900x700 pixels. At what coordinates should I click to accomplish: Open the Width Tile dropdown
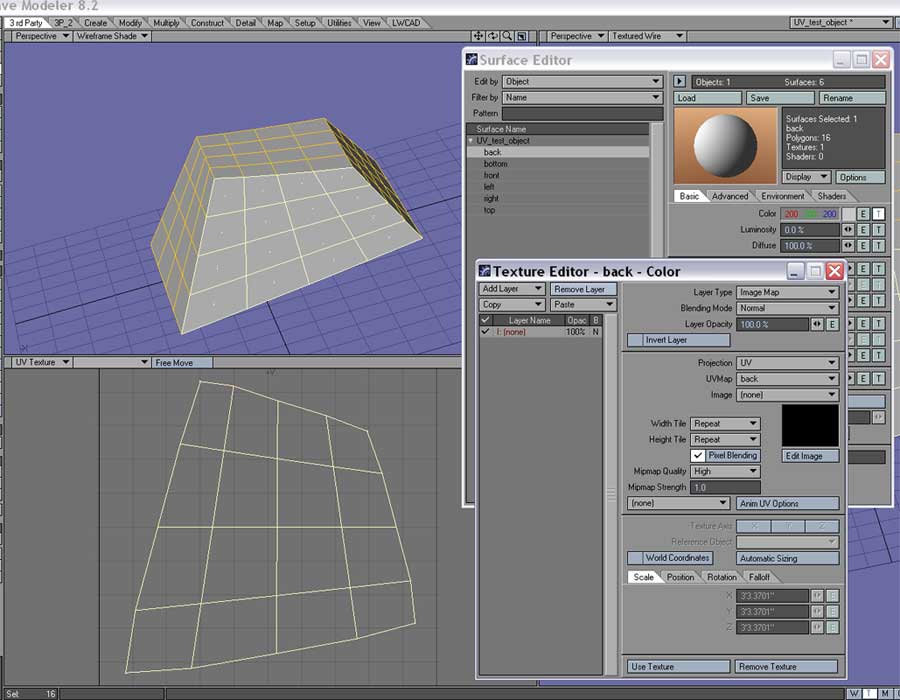[726, 423]
